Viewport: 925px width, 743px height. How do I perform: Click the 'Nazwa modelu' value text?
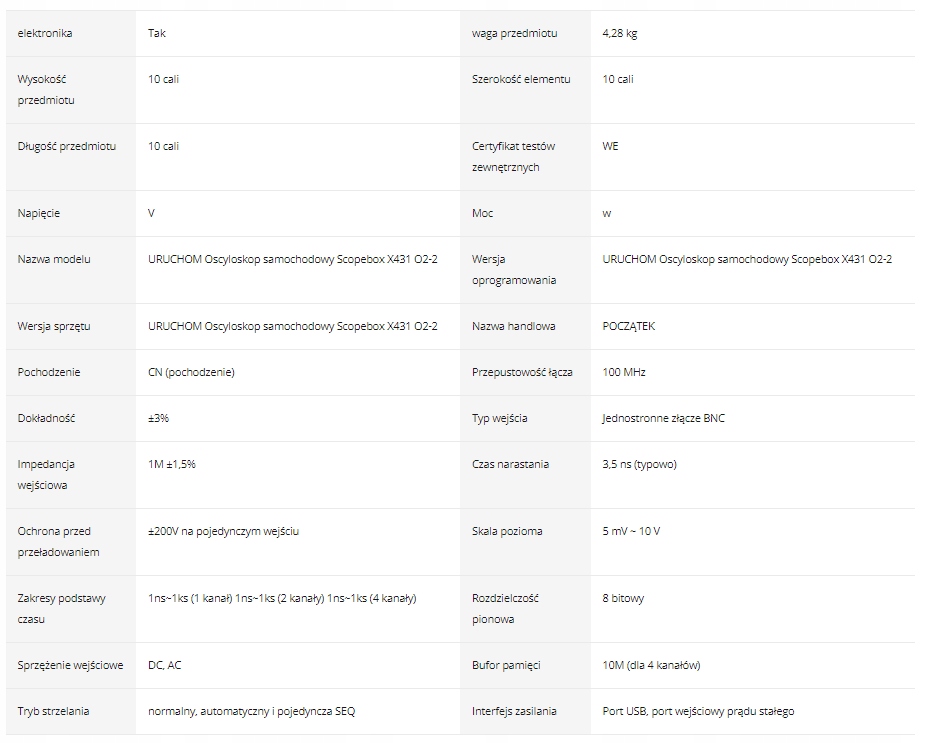click(x=292, y=259)
